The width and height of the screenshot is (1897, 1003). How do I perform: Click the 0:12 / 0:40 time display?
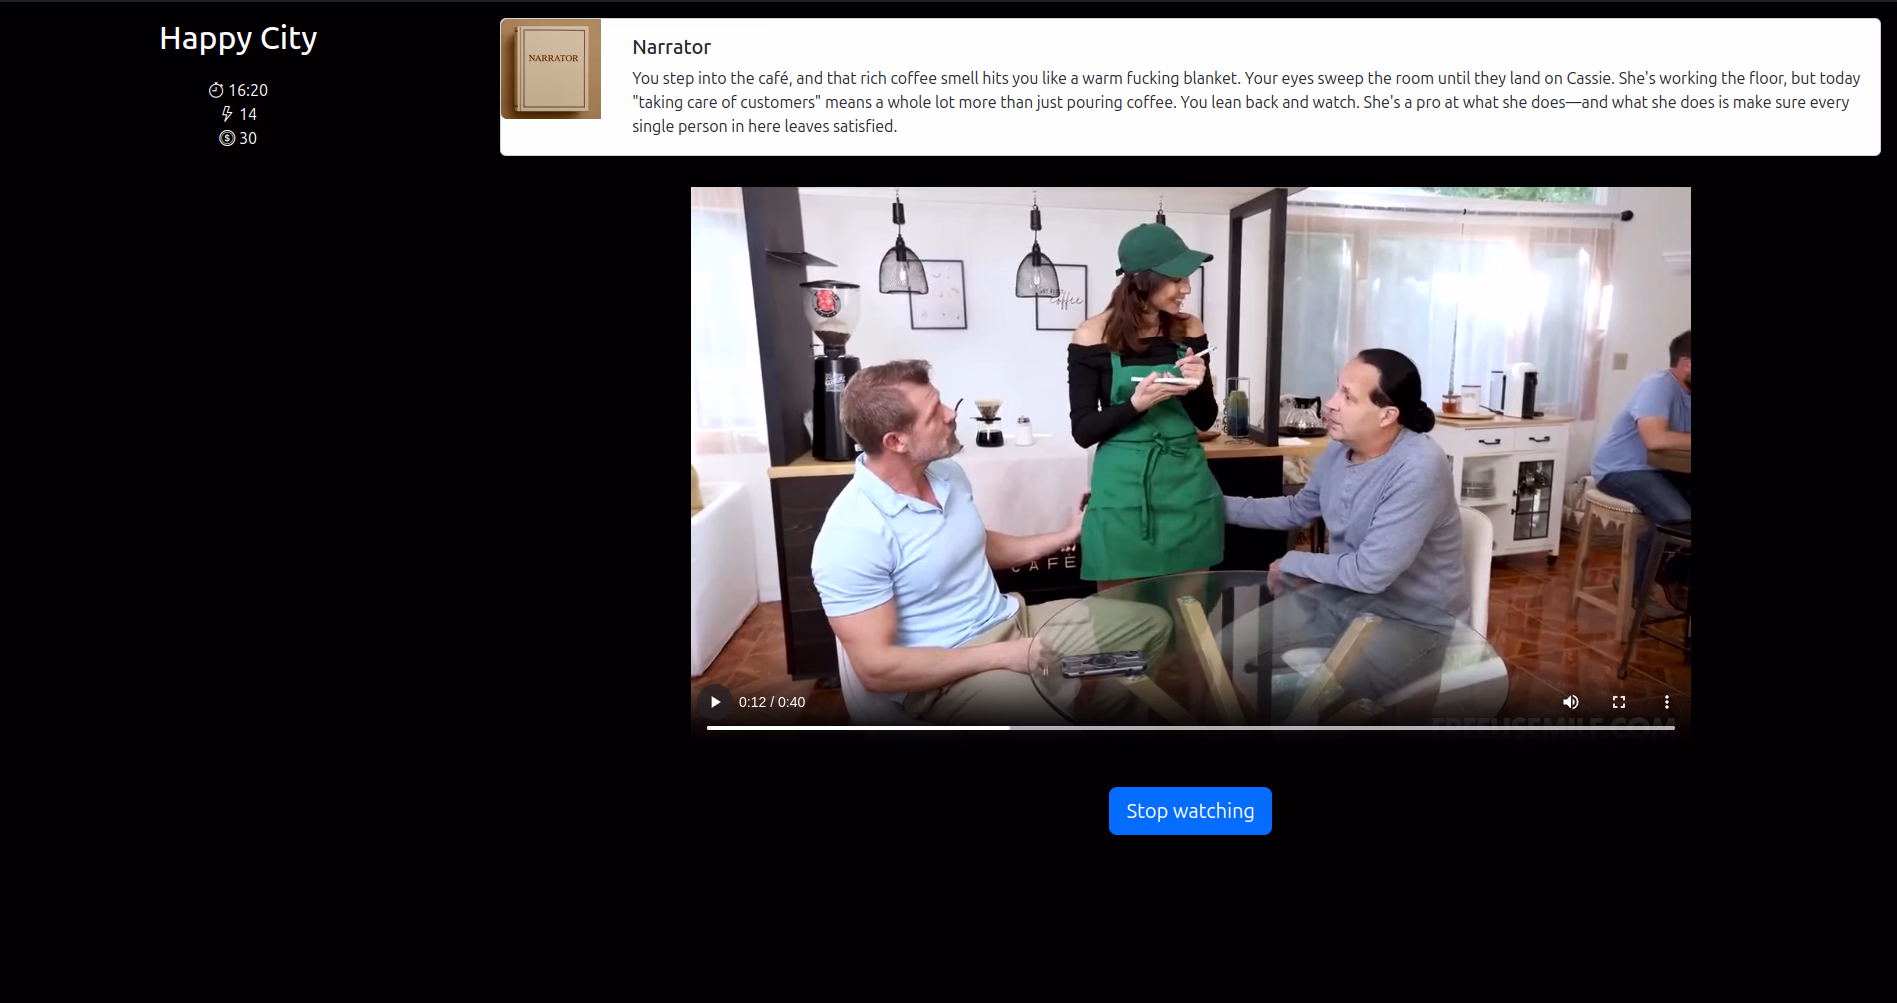[772, 702]
